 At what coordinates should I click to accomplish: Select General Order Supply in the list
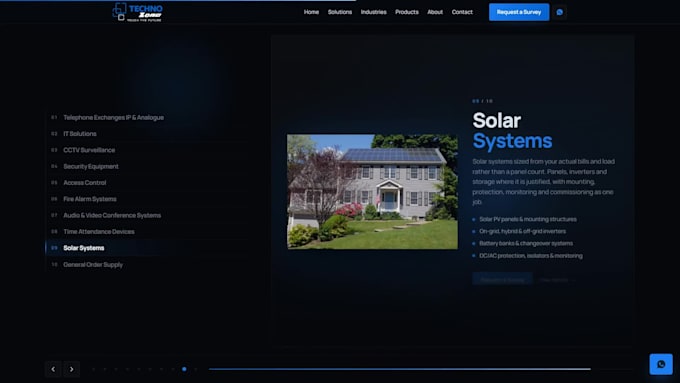coord(147,265)
